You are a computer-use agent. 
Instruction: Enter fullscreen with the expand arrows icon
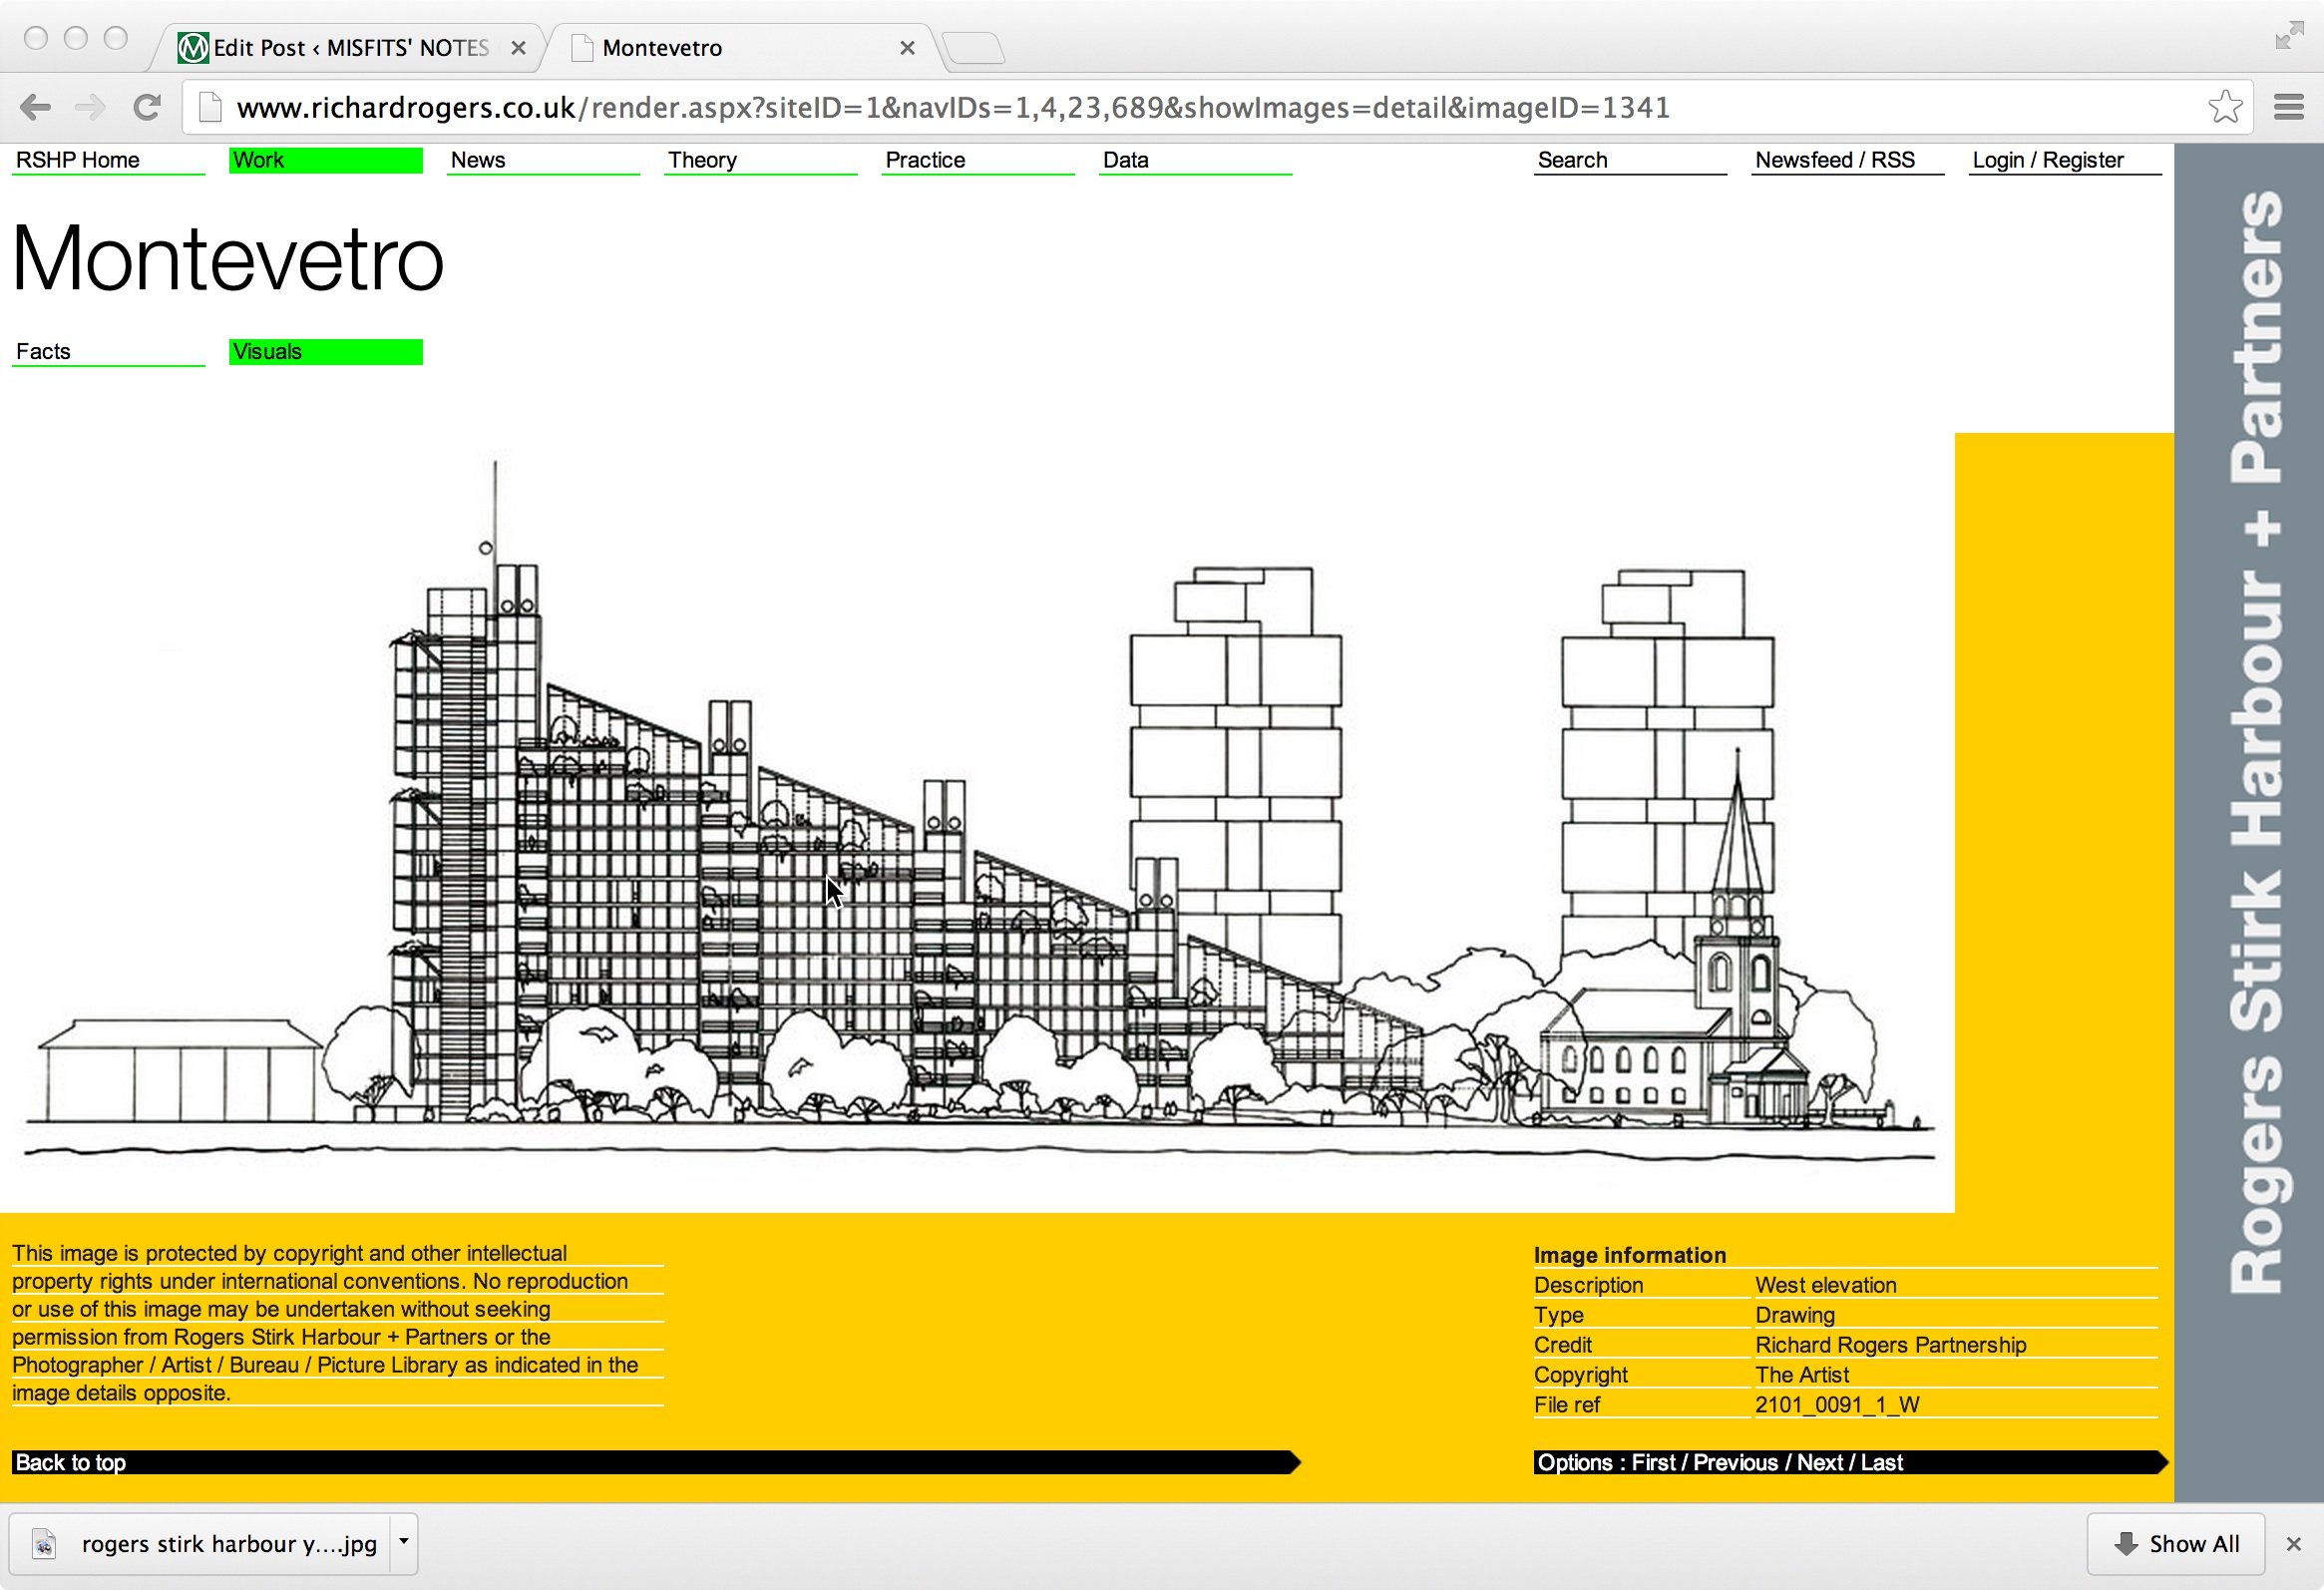2289,35
